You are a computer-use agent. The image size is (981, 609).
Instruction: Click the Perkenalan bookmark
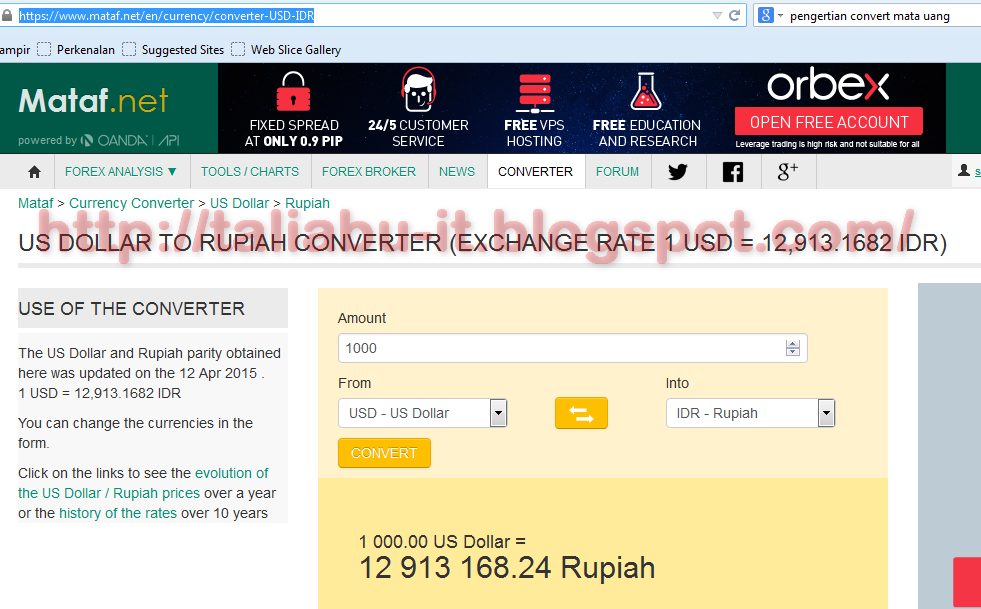tap(76, 49)
